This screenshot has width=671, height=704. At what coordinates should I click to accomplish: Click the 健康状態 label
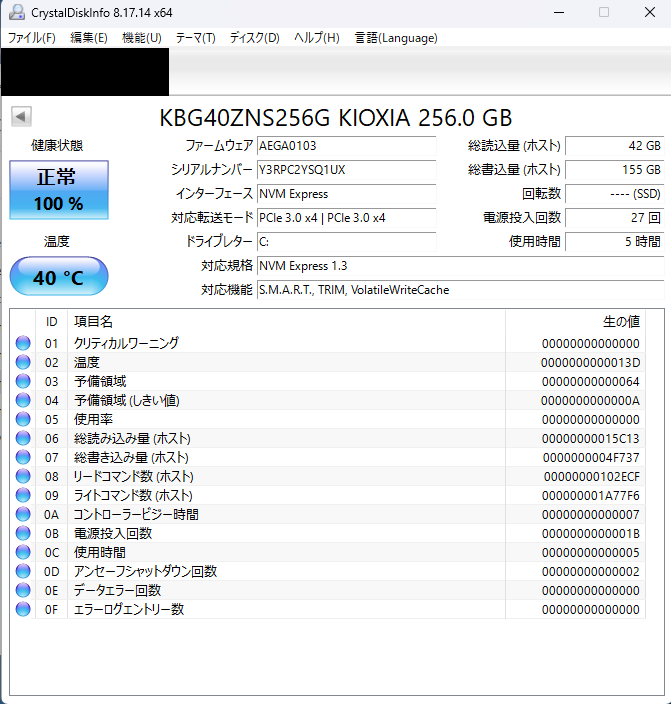[x=57, y=145]
